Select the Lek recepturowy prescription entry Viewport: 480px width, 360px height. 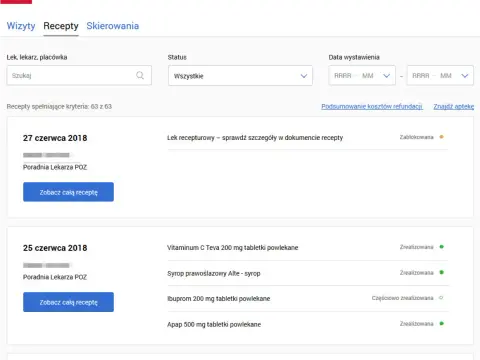pyautogui.click(x=255, y=138)
